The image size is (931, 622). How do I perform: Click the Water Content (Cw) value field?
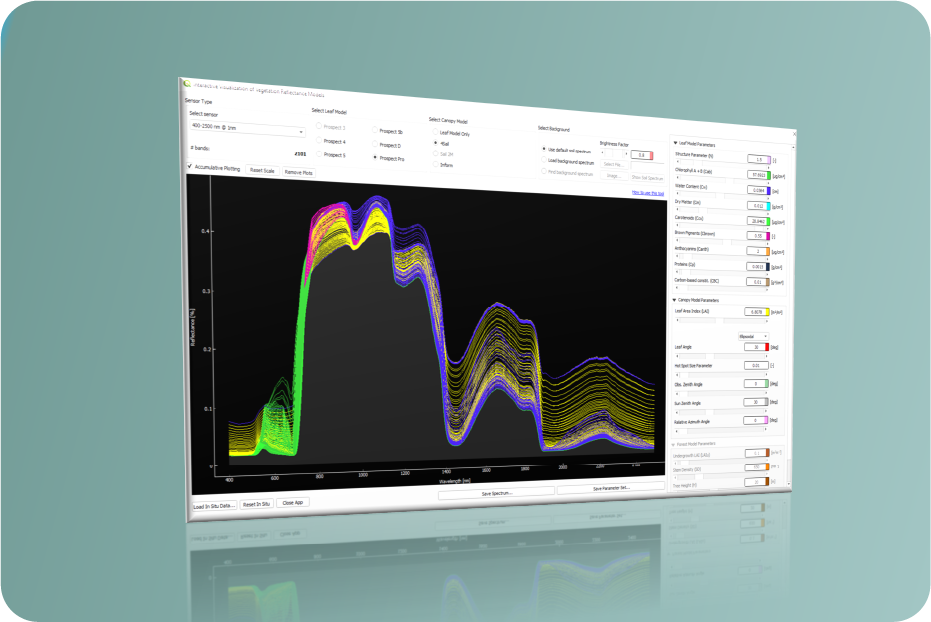click(758, 190)
